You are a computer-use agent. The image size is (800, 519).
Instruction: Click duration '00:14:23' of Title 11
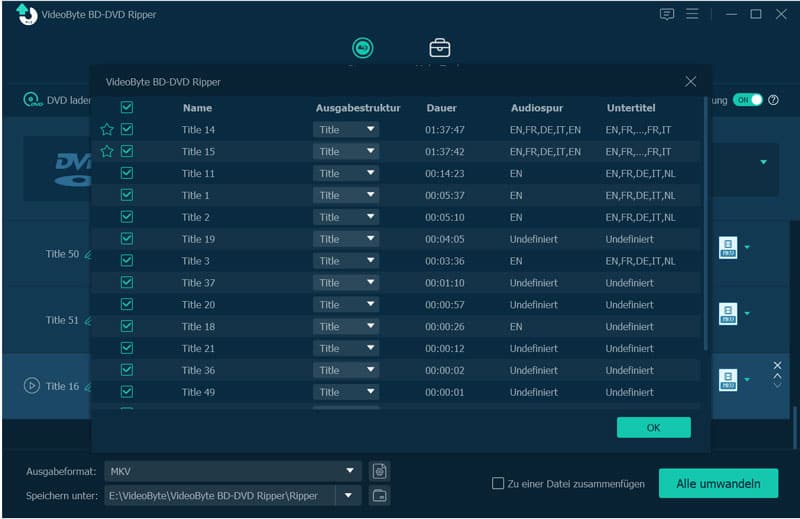tap(444, 174)
